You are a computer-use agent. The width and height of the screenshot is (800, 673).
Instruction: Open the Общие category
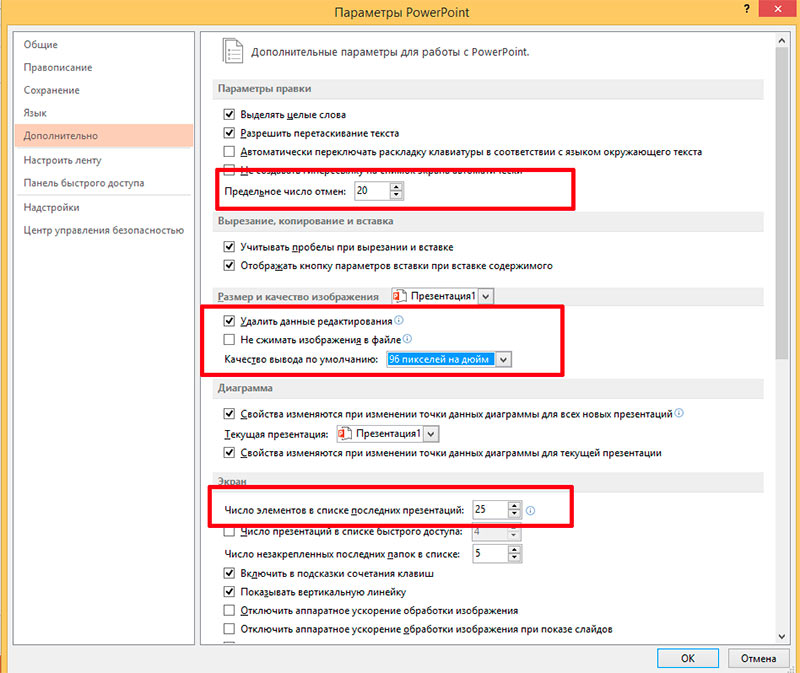click(x=40, y=44)
